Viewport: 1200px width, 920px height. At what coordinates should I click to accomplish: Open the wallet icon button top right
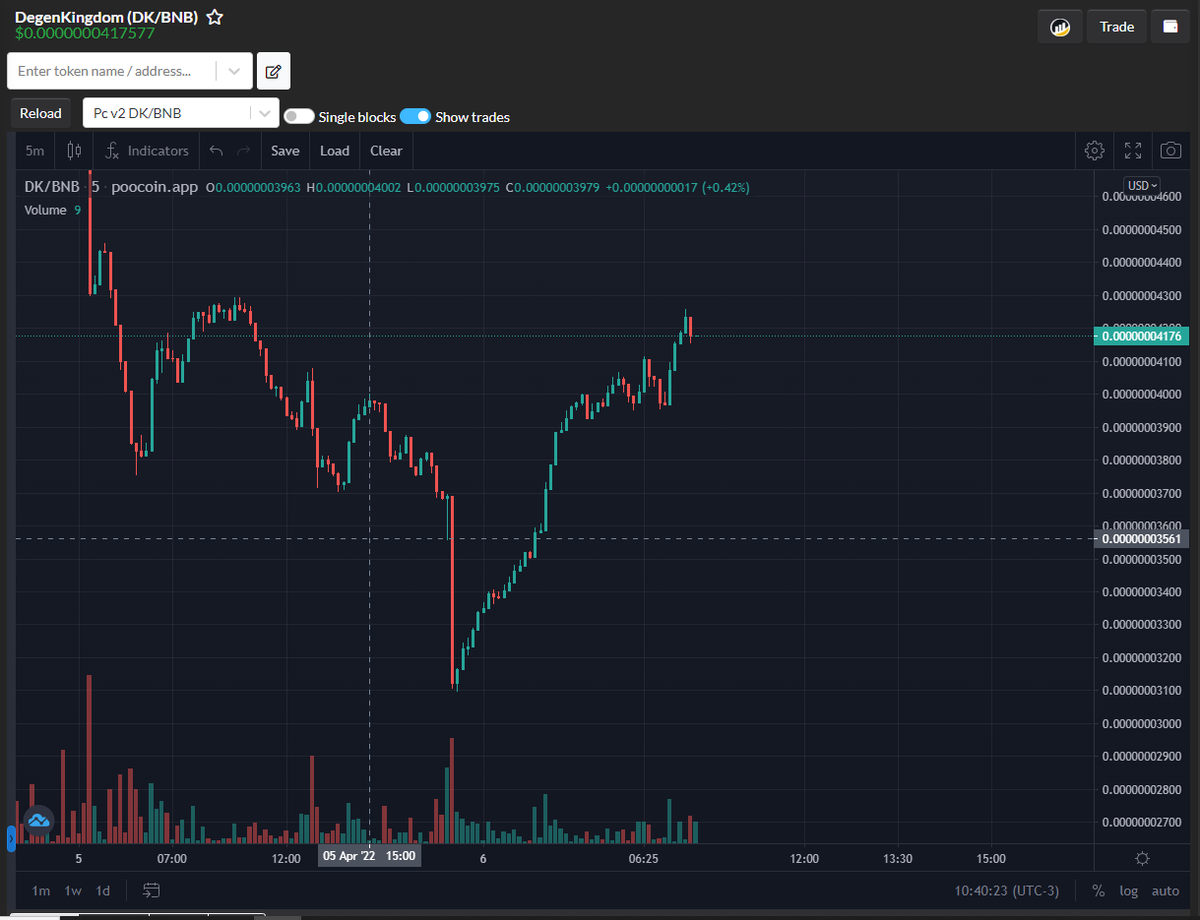1170,26
